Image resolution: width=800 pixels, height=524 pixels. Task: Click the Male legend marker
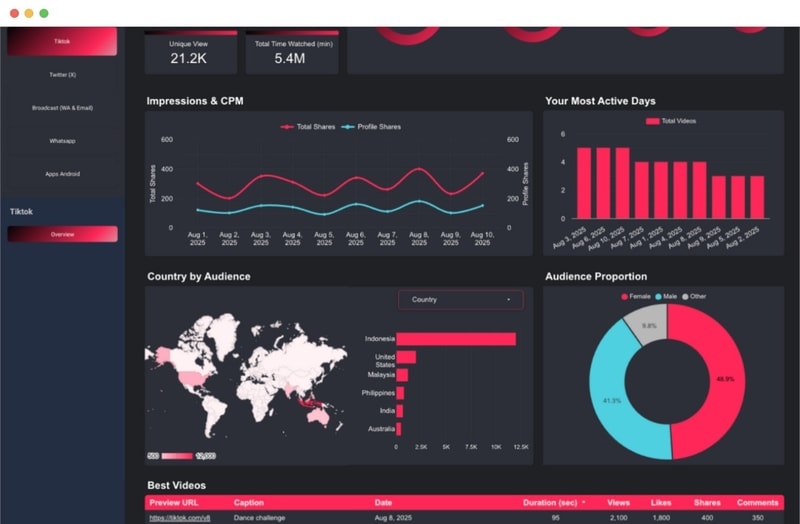point(658,296)
